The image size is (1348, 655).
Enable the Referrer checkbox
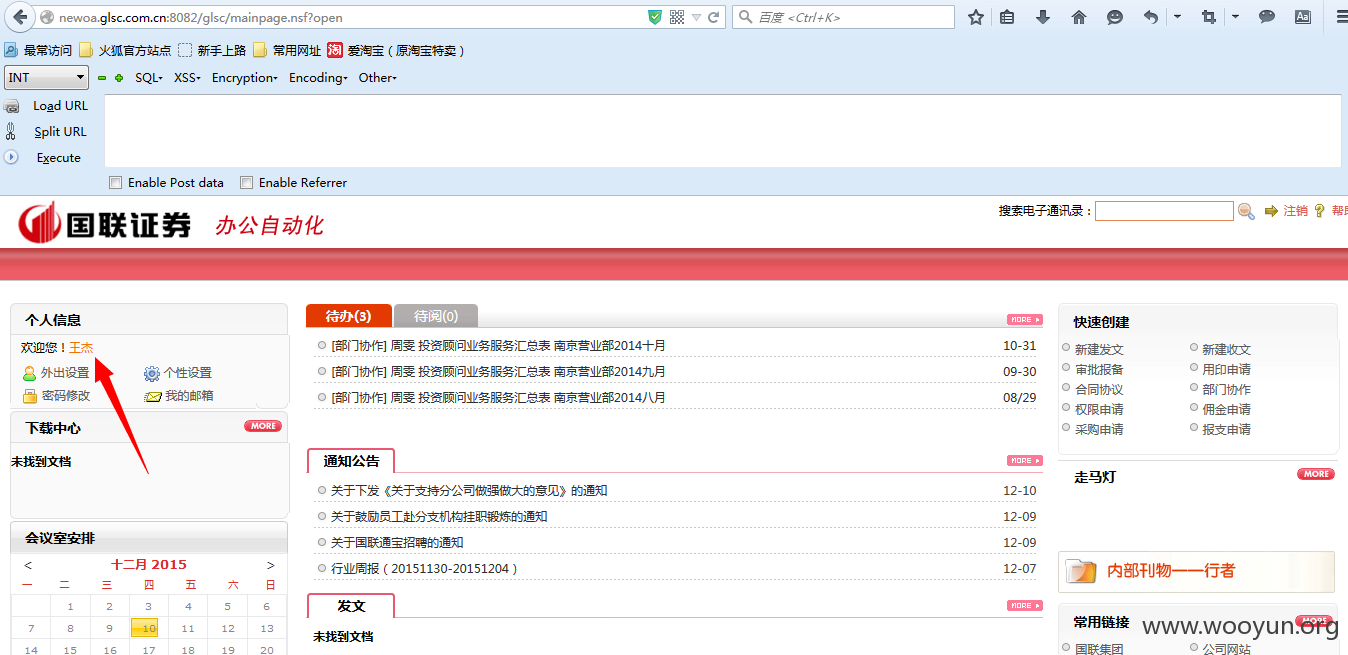pos(246,183)
